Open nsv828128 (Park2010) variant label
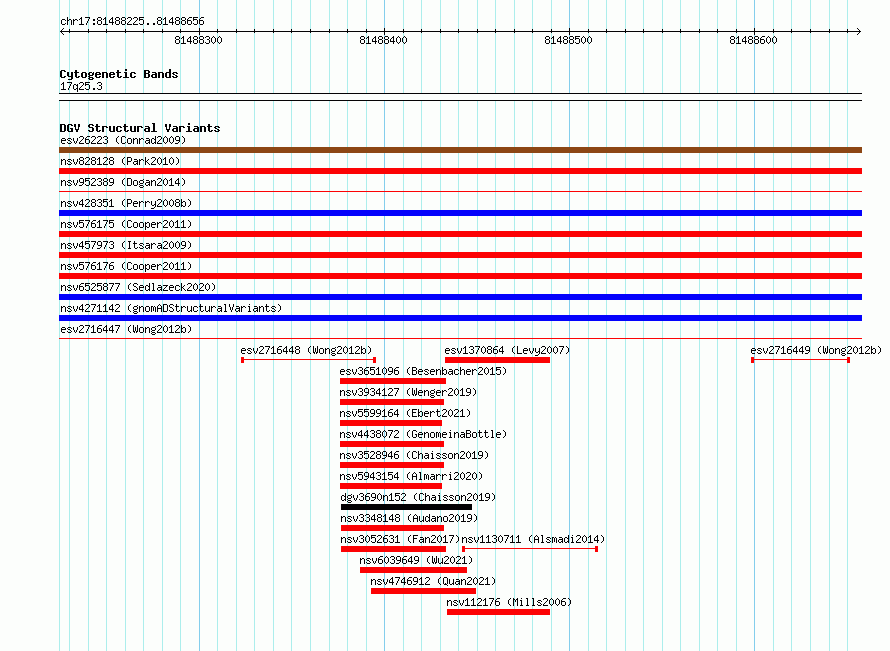Viewport: 890px width, 651px height. pos(120,161)
